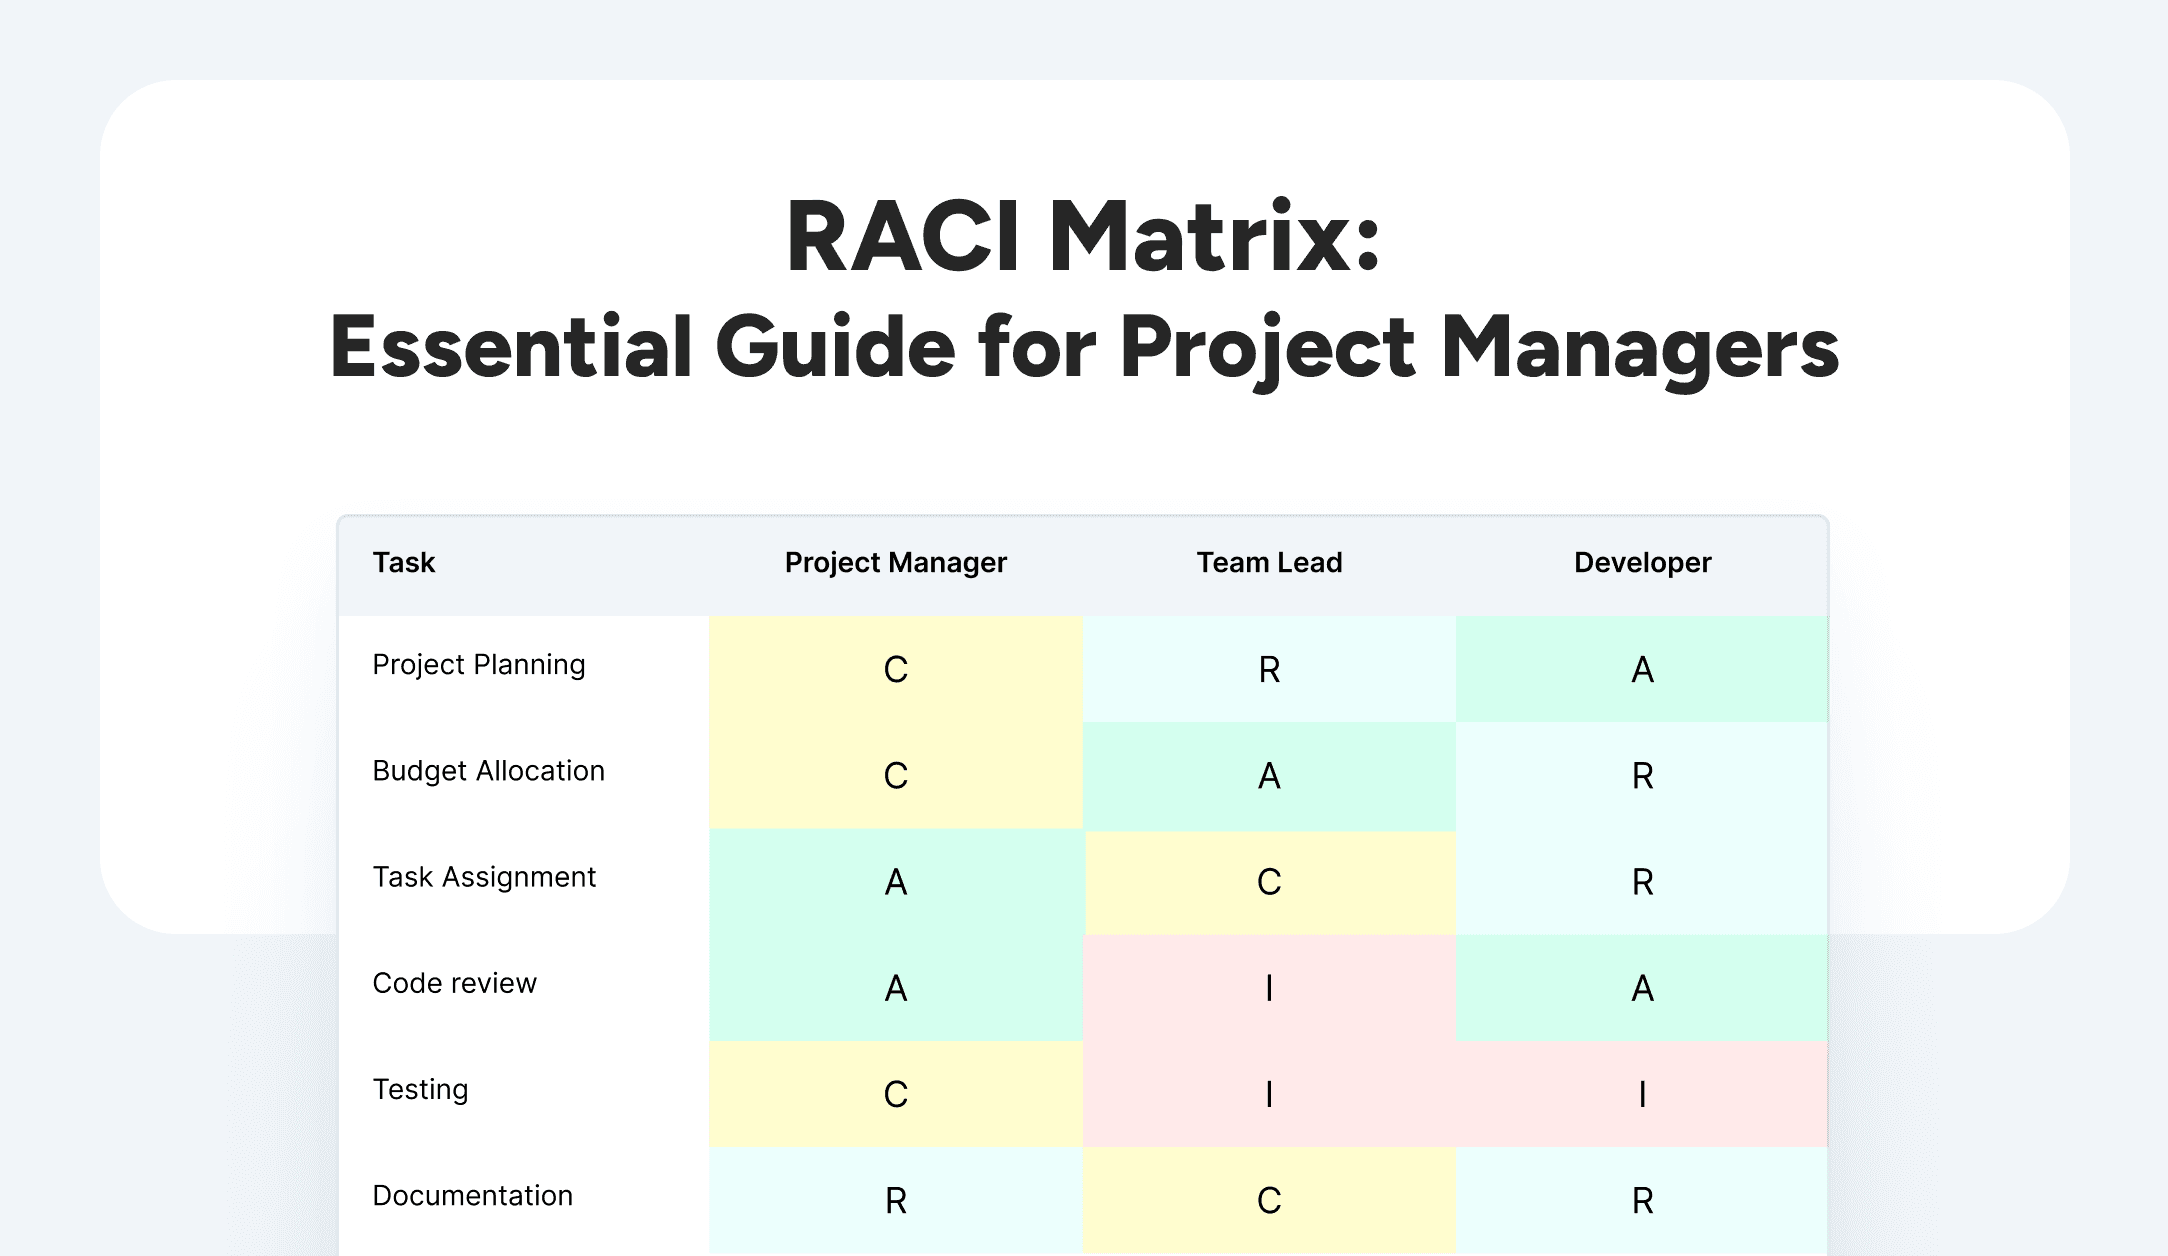Select Team Lead cell for Task Assignment
The height and width of the screenshot is (1256, 2168).
click(x=1269, y=882)
